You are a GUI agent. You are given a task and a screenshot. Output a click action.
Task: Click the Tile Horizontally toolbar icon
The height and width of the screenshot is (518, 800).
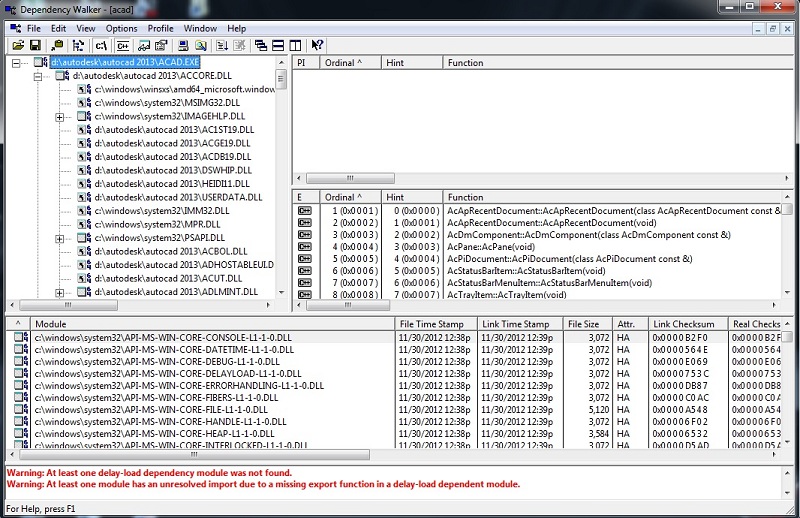[278, 45]
